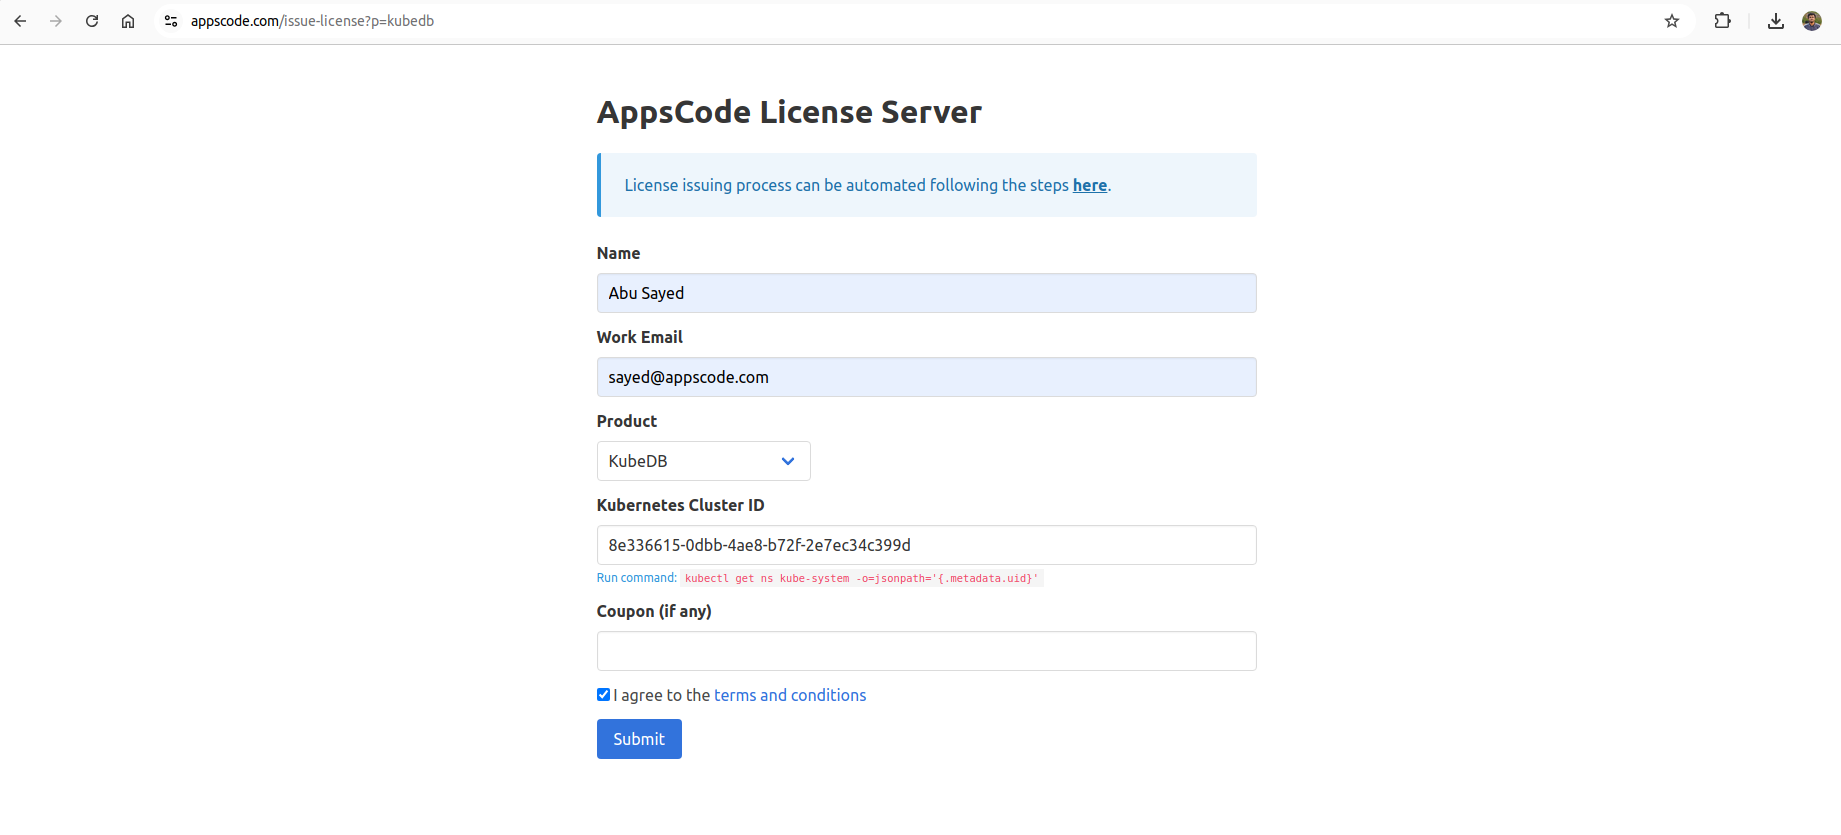View site information icon in address bar

tap(171, 21)
